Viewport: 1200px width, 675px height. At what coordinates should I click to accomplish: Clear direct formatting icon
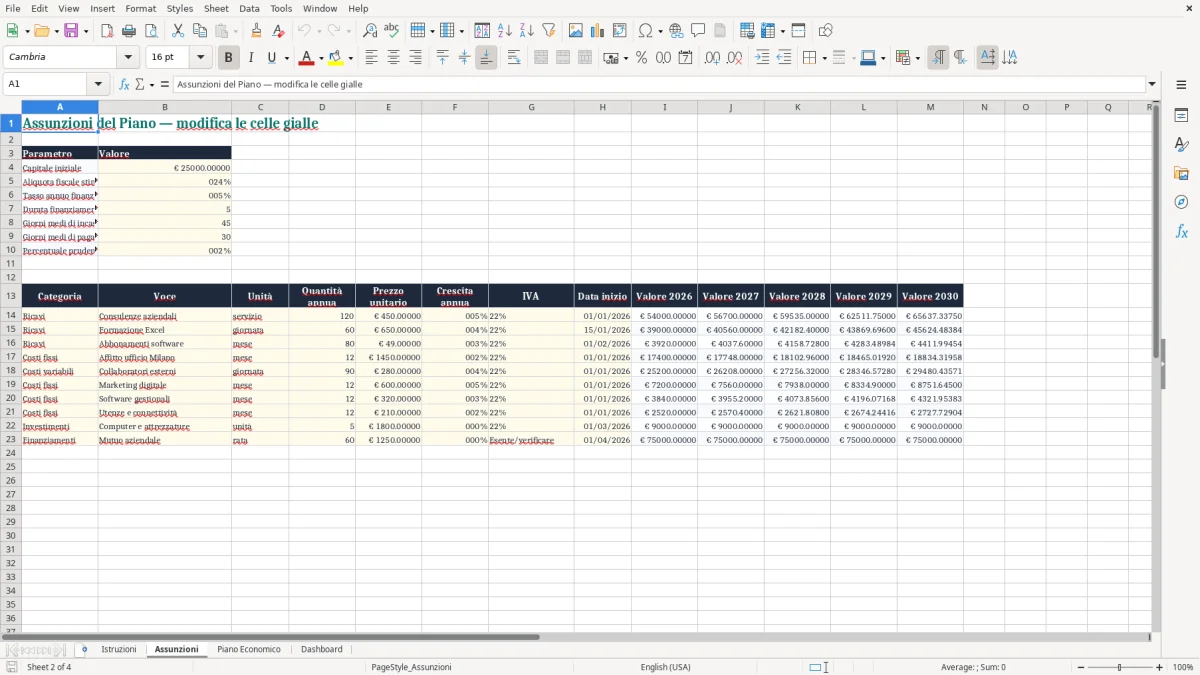tap(278, 31)
